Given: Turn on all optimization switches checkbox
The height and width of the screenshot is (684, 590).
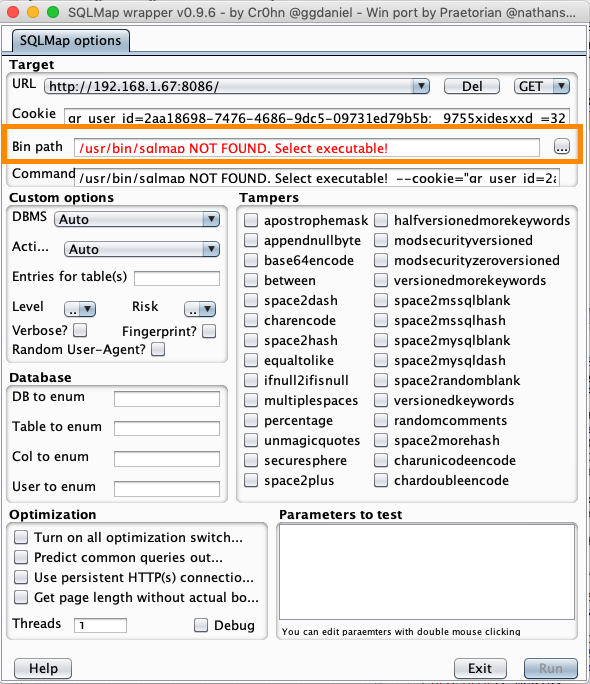Looking at the screenshot, I should (x=21, y=537).
